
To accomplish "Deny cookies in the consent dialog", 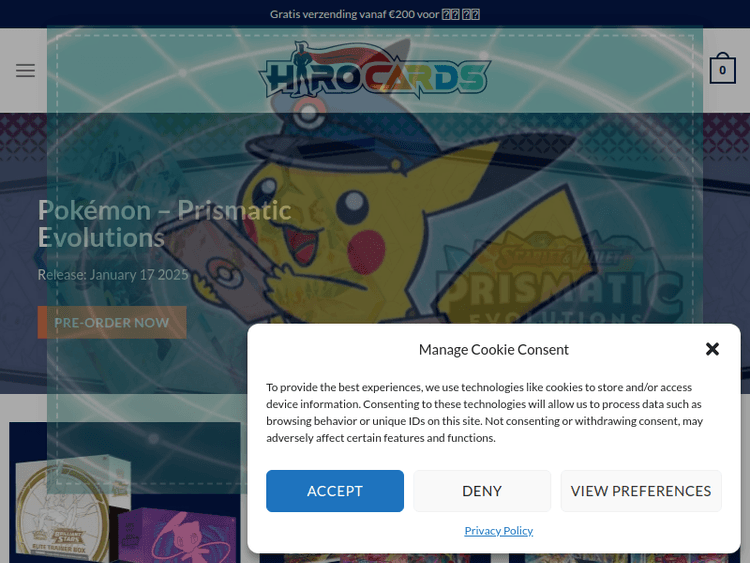I will coord(482,491).
